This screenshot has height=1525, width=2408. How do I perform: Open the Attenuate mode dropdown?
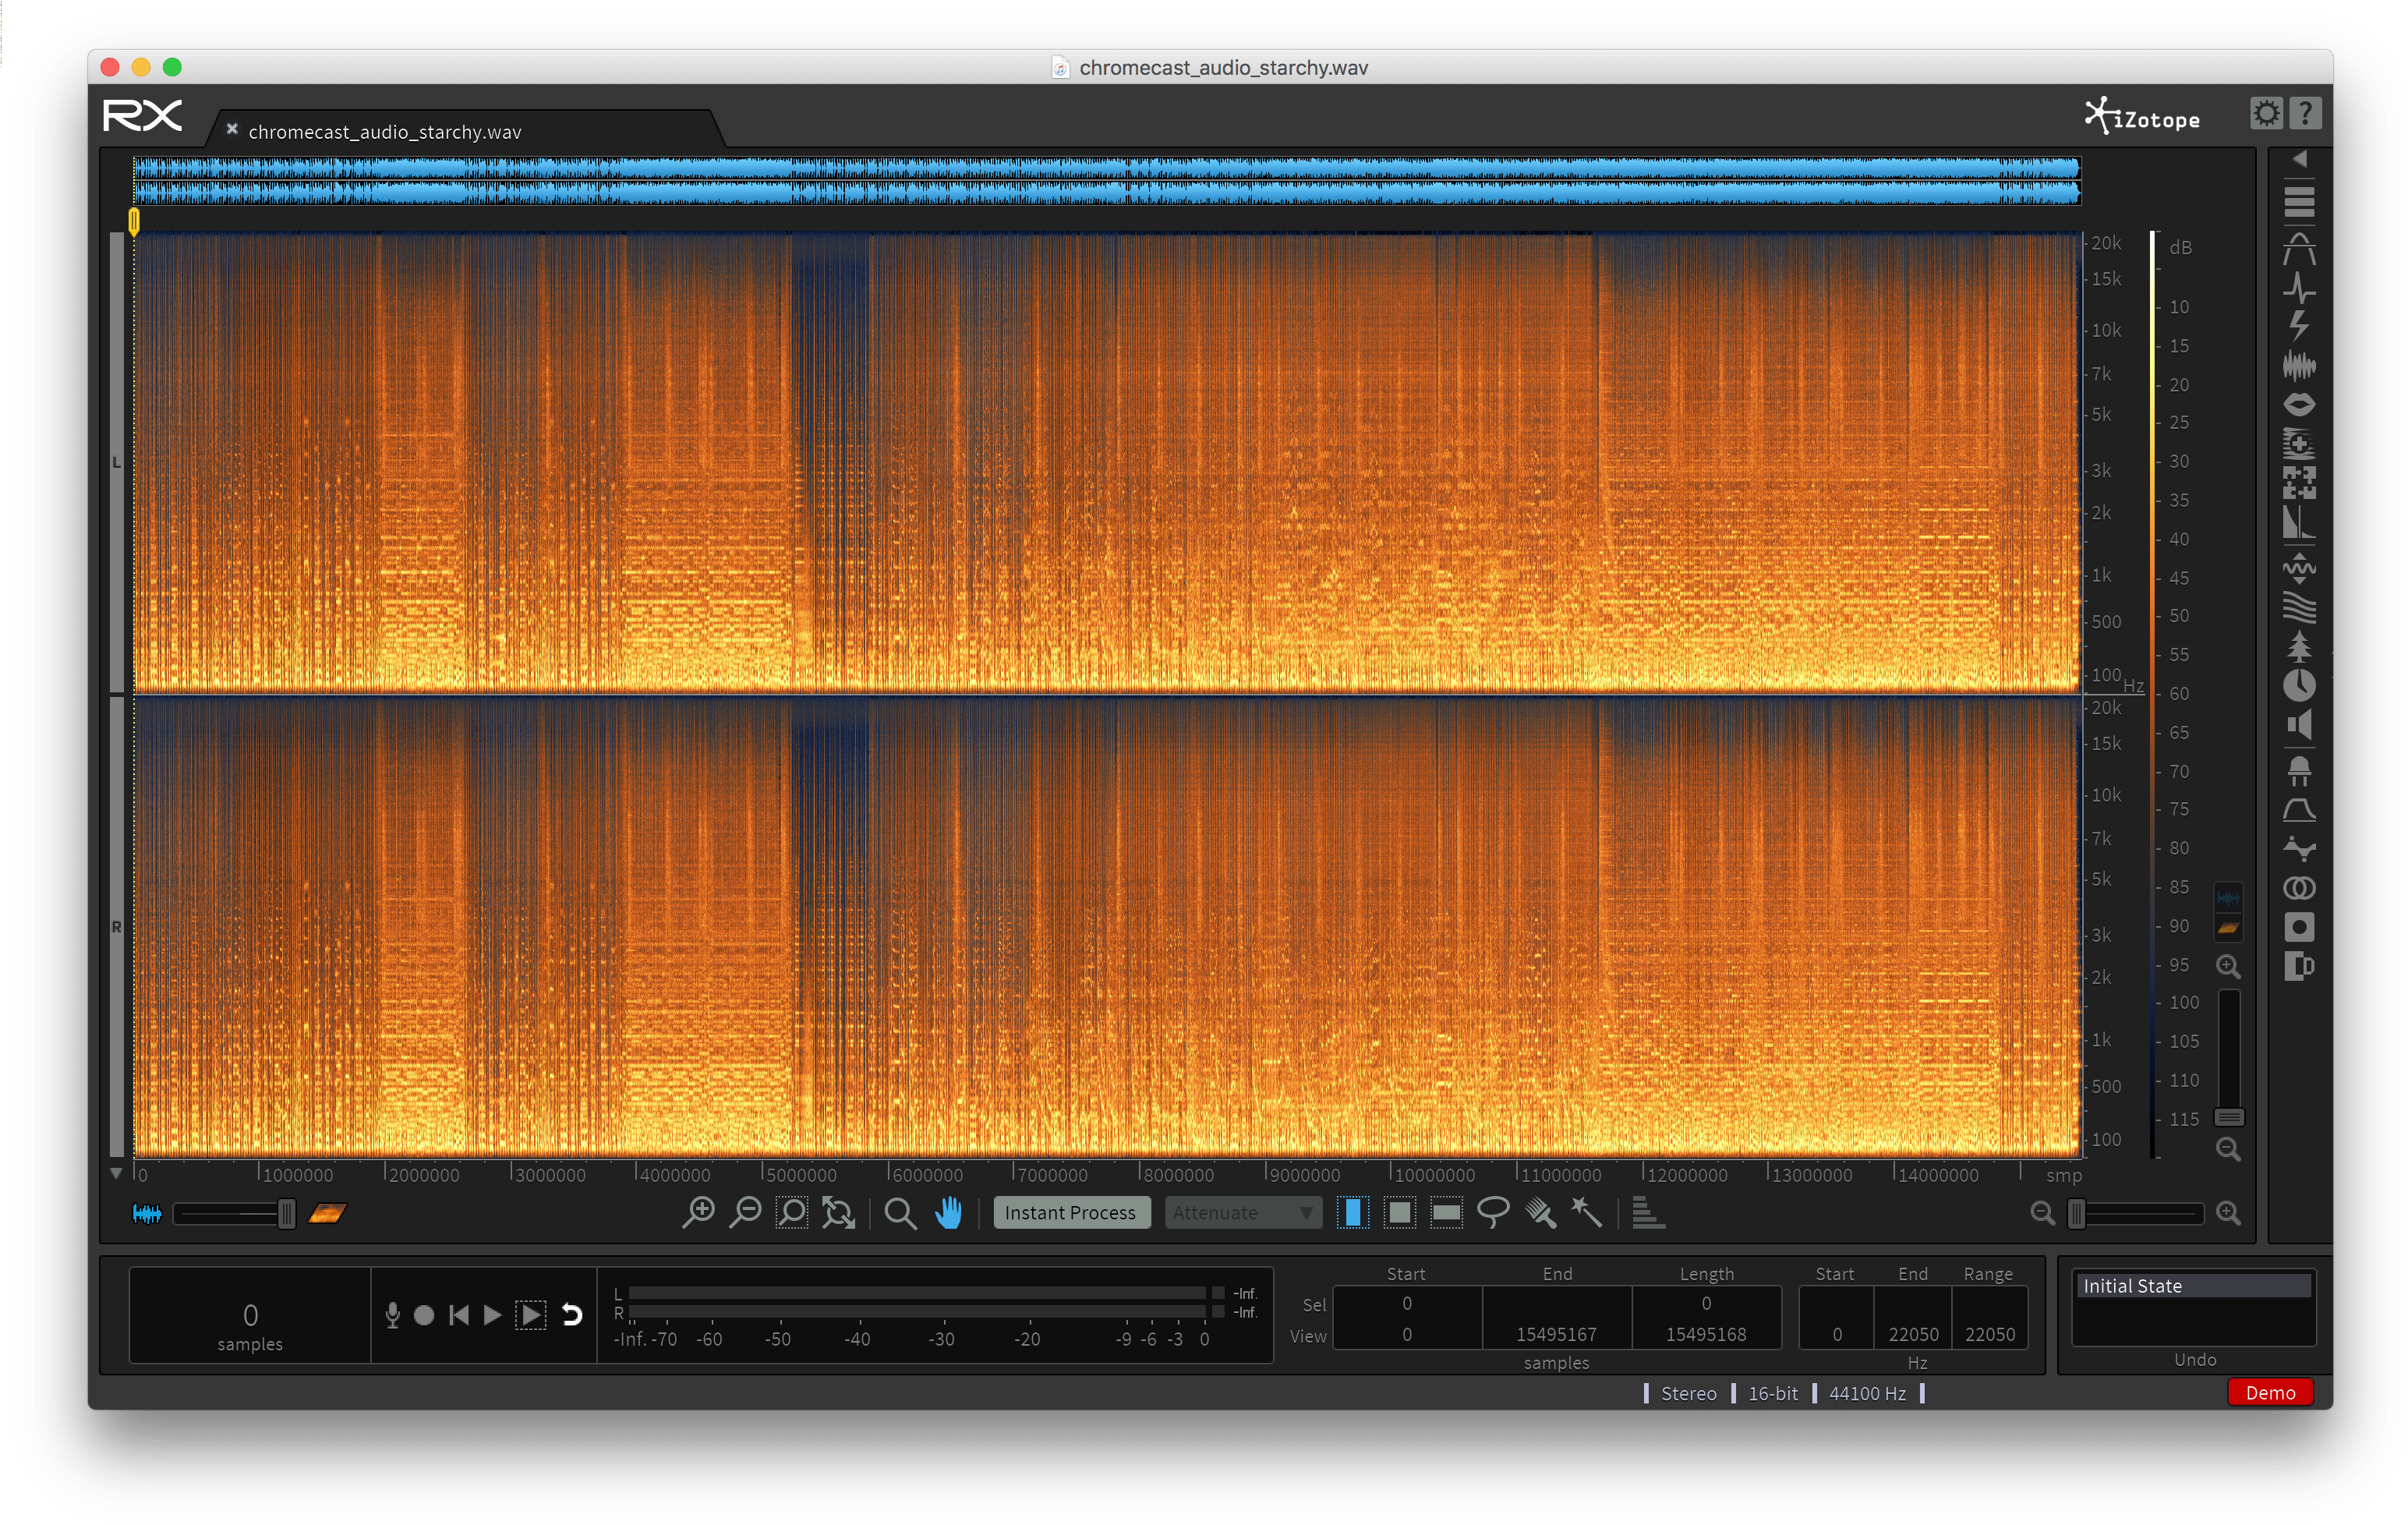coord(1242,1212)
